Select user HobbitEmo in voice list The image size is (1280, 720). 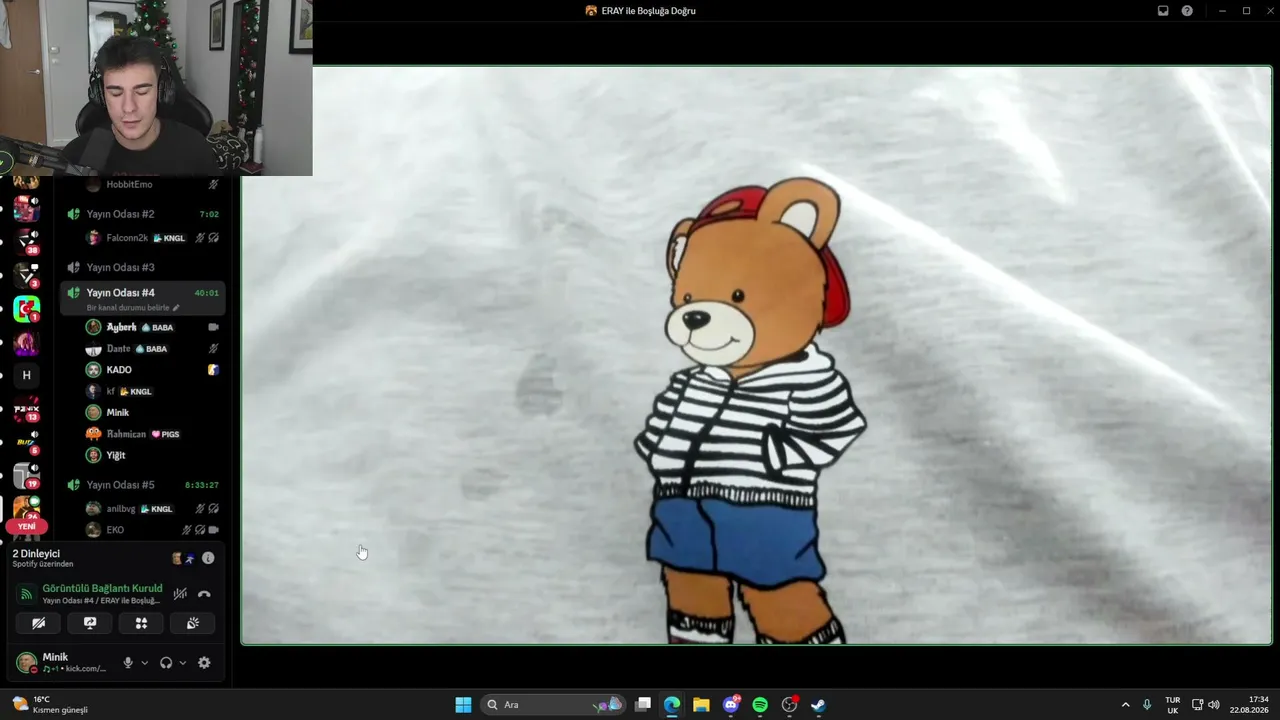(x=153, y=184)
